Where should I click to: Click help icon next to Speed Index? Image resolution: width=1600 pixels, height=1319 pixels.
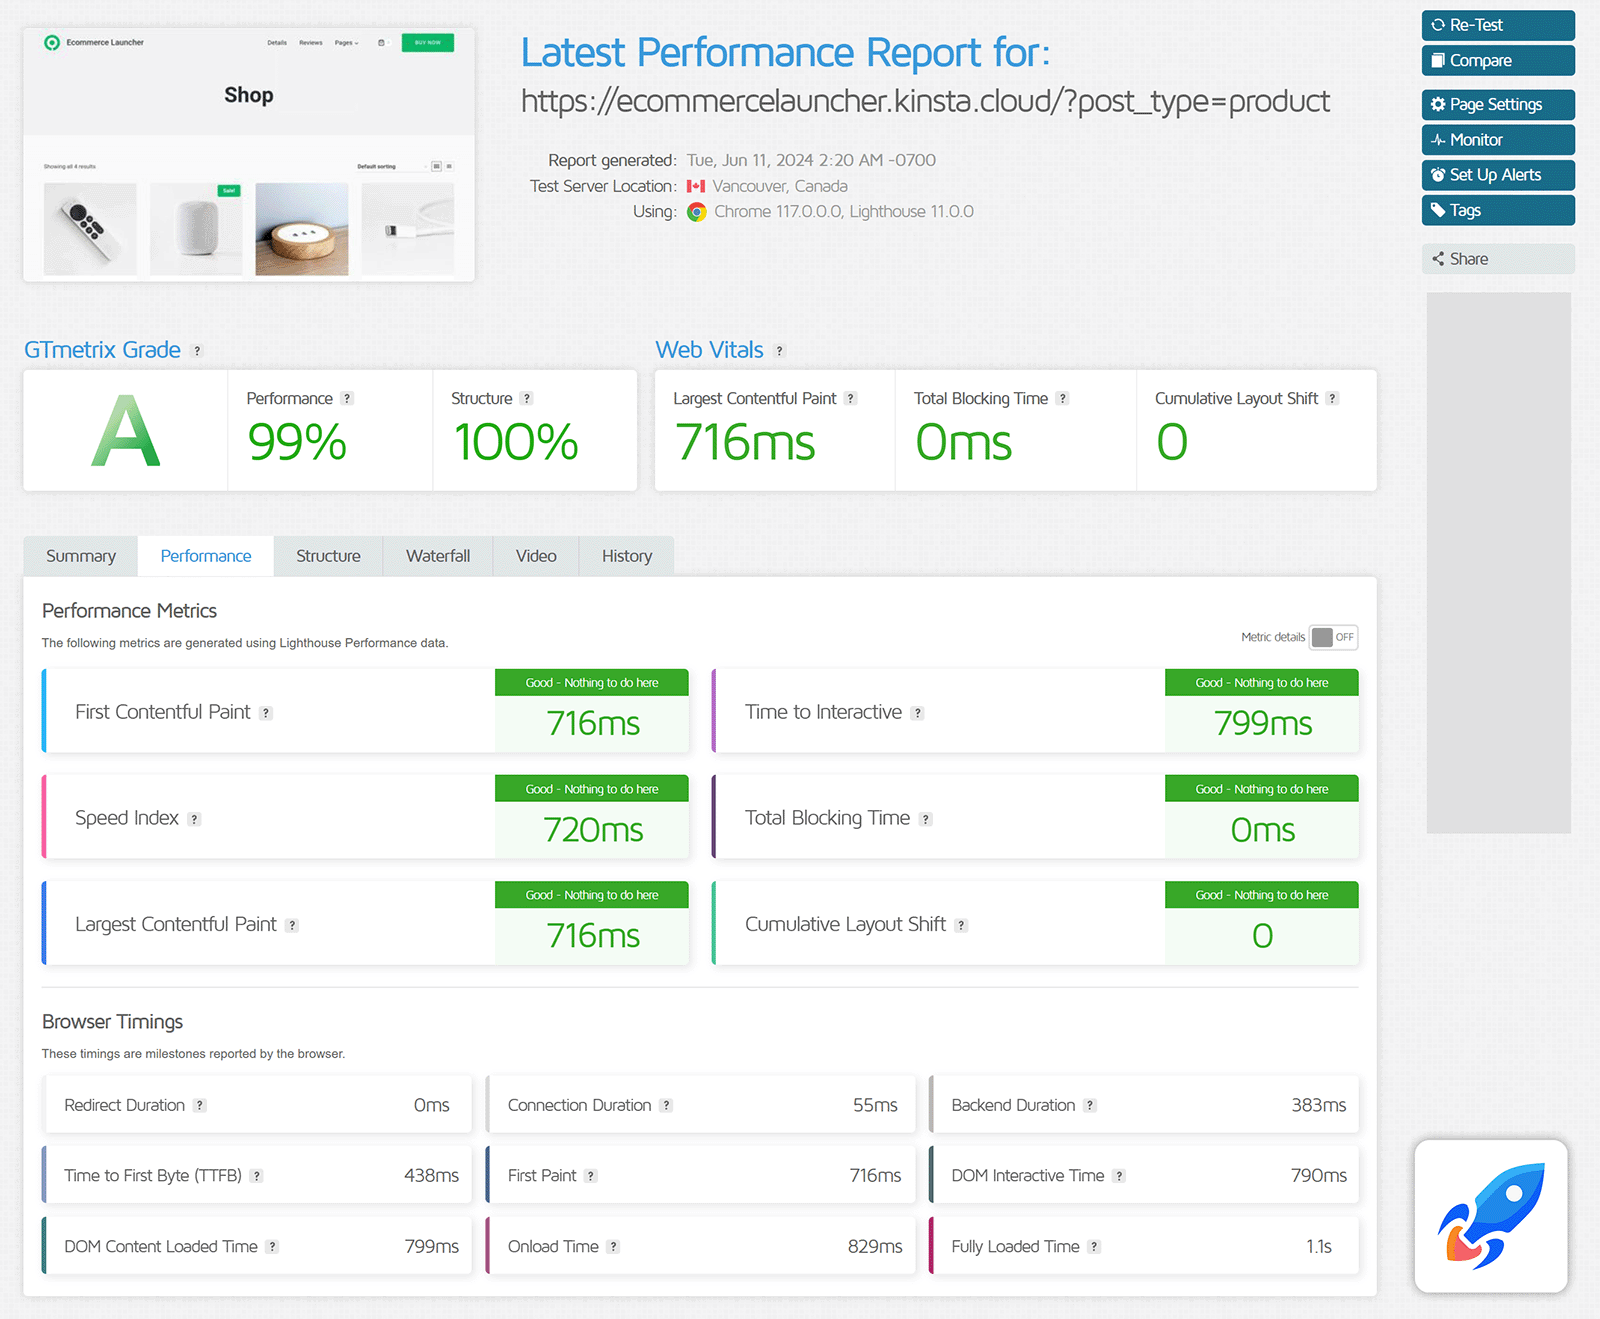click(194, 819)
